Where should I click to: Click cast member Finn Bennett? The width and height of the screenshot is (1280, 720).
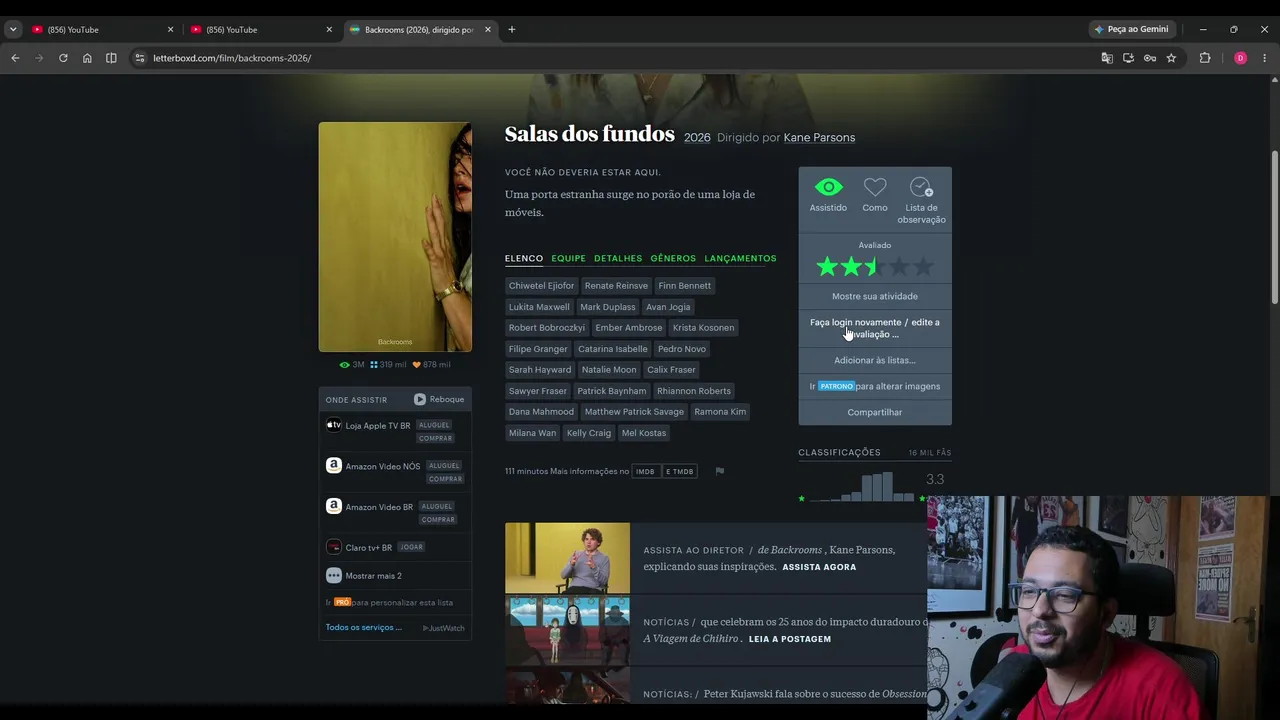[685, 286]
